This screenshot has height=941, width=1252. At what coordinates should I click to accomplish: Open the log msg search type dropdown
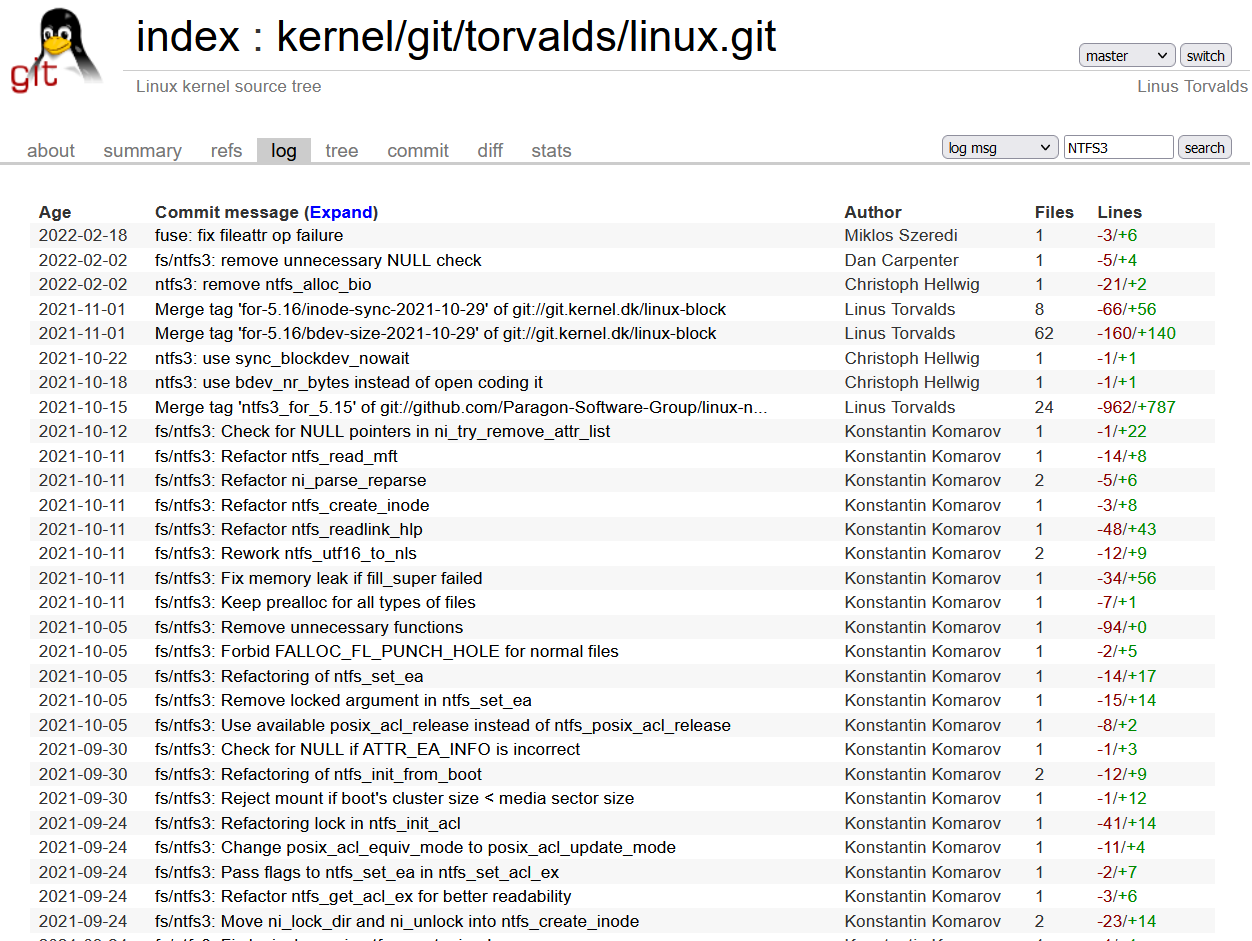[x=1000, y=148]
